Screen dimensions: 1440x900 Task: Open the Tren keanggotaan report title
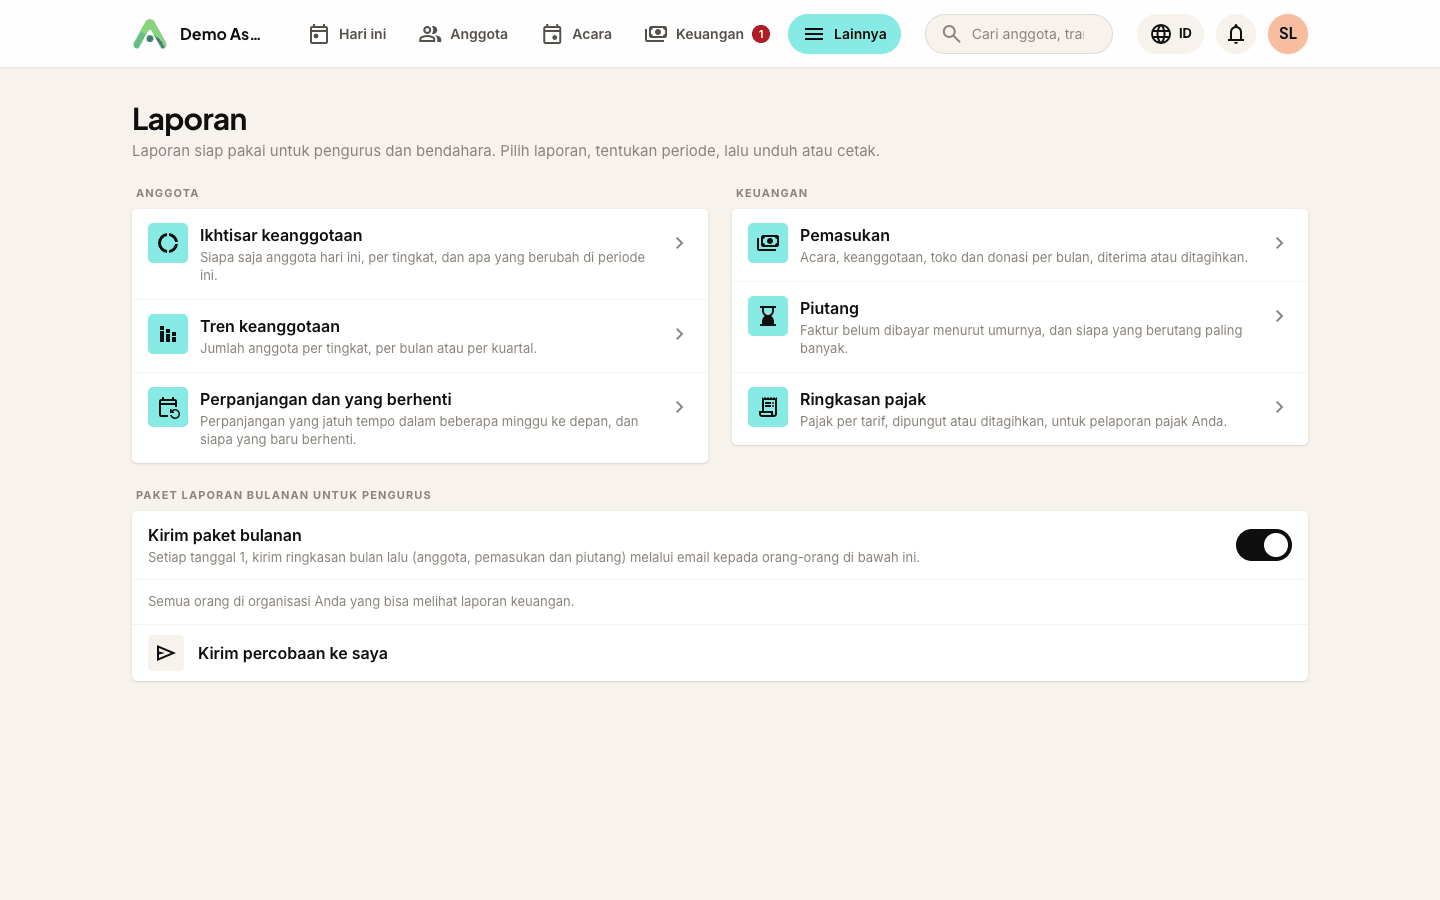(270, 326)
